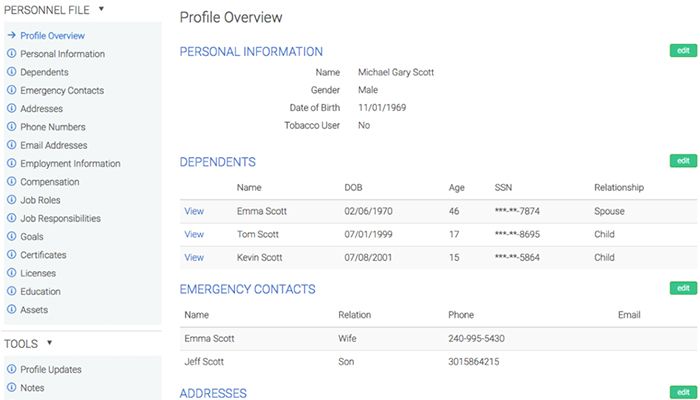Click date of birth 11/01/1969
The image size is (700, 400).
point(382,108)
